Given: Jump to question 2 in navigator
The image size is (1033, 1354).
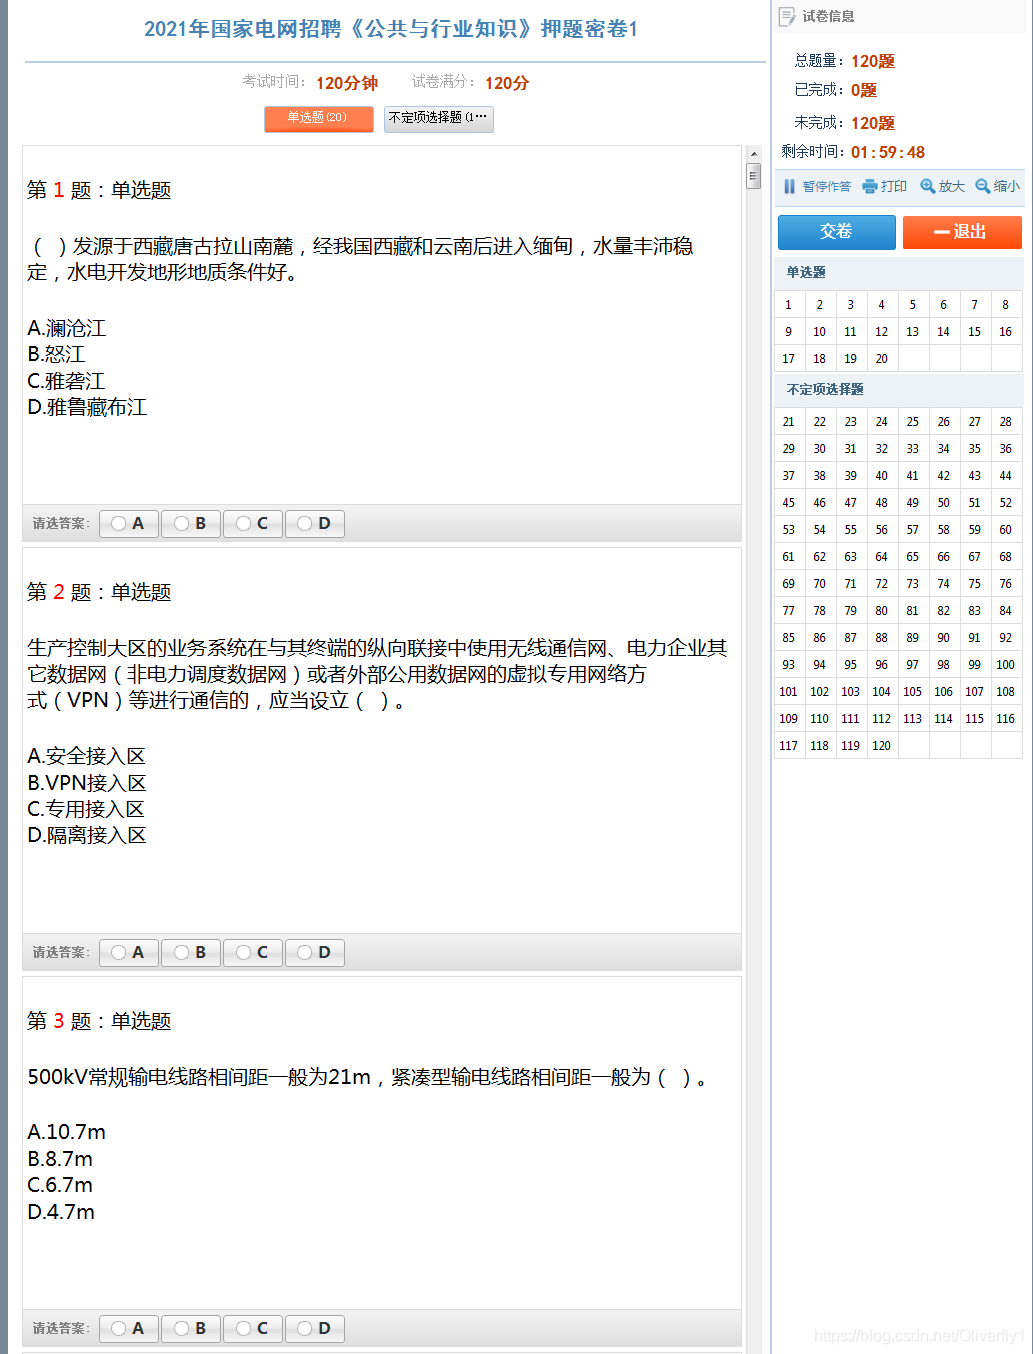Looking at the screenshot, I should click(819, 305).
